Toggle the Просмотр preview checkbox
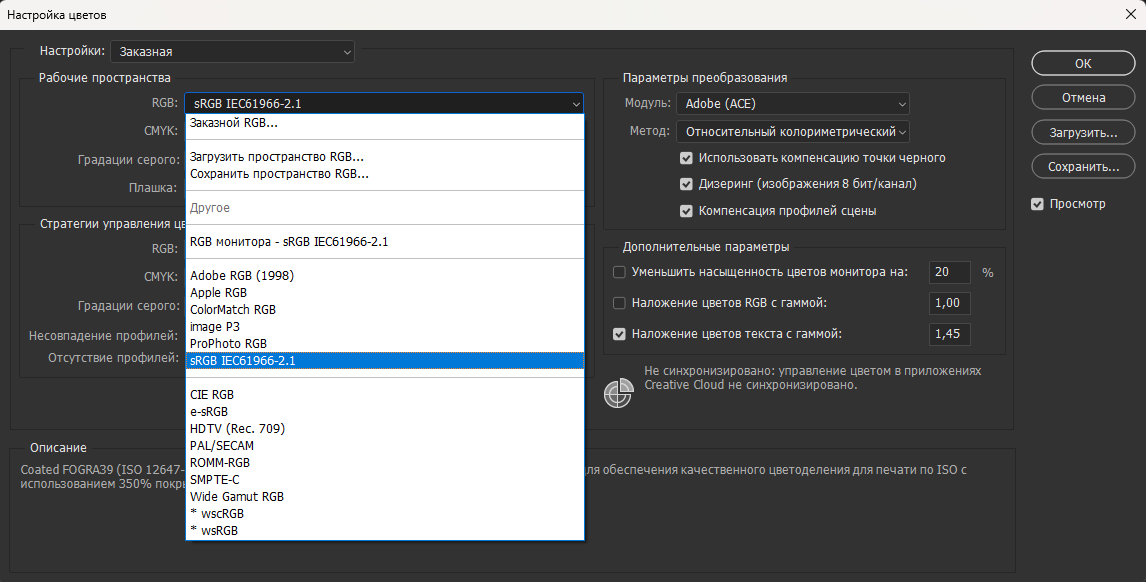 pos(1037,204)
